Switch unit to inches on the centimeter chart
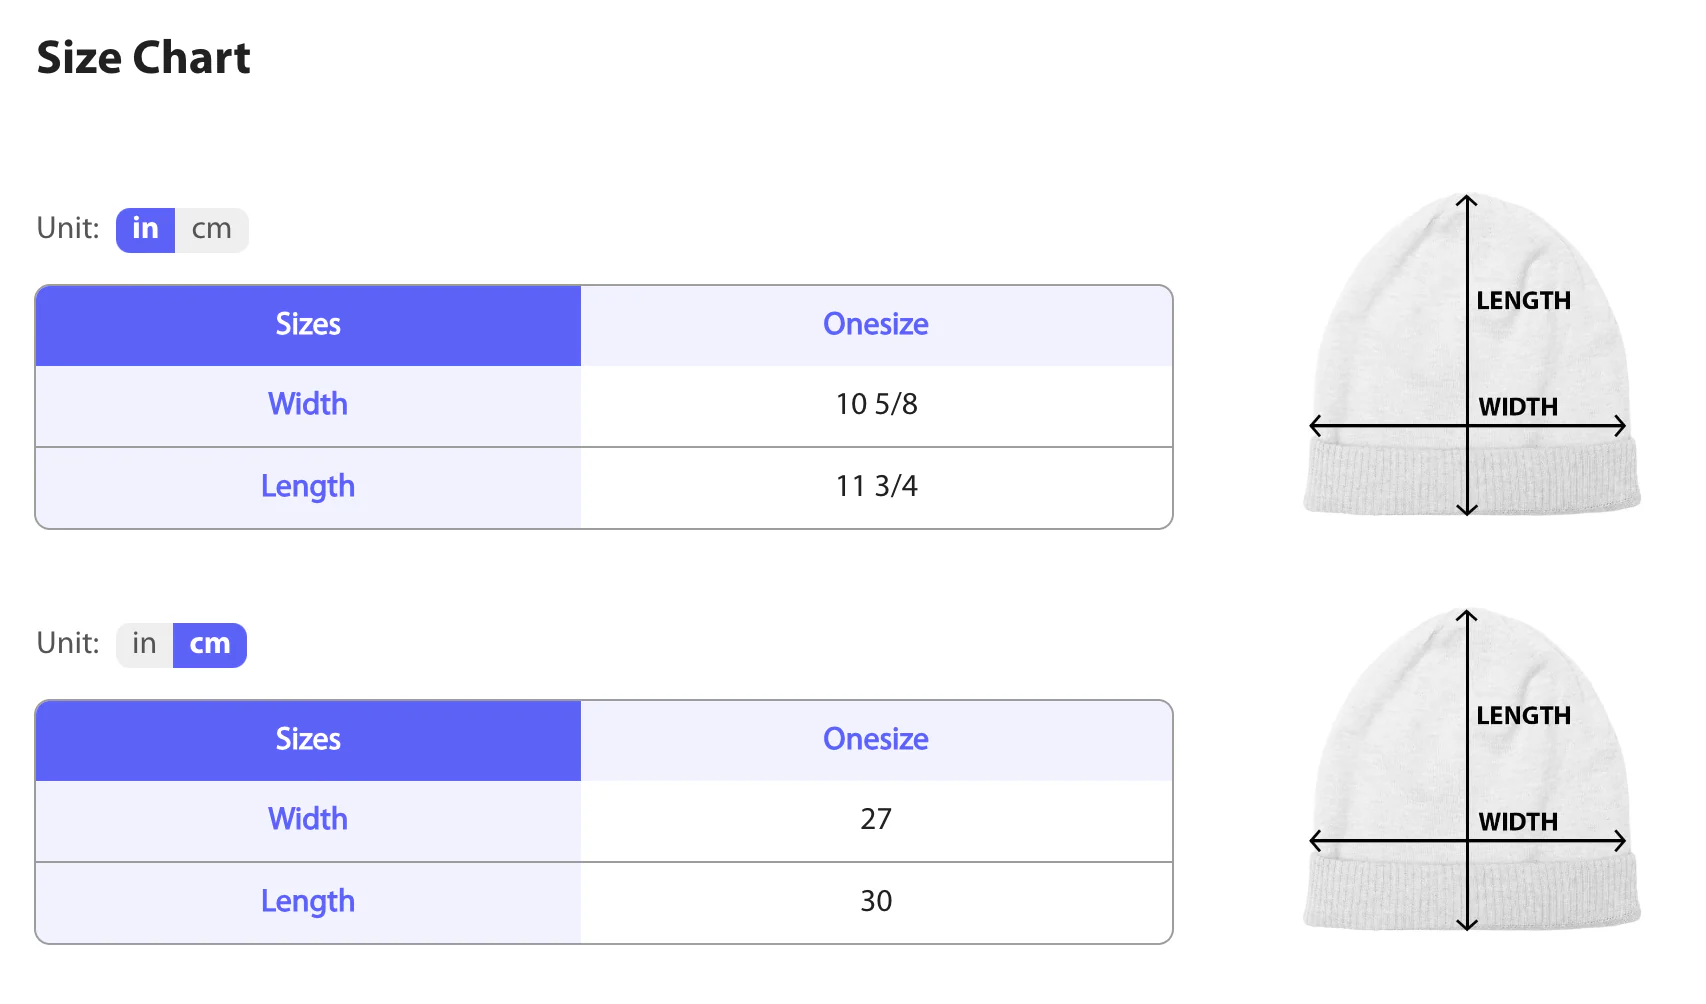1706x1004 pixels. pyautogui.click(x=144, y=644)
